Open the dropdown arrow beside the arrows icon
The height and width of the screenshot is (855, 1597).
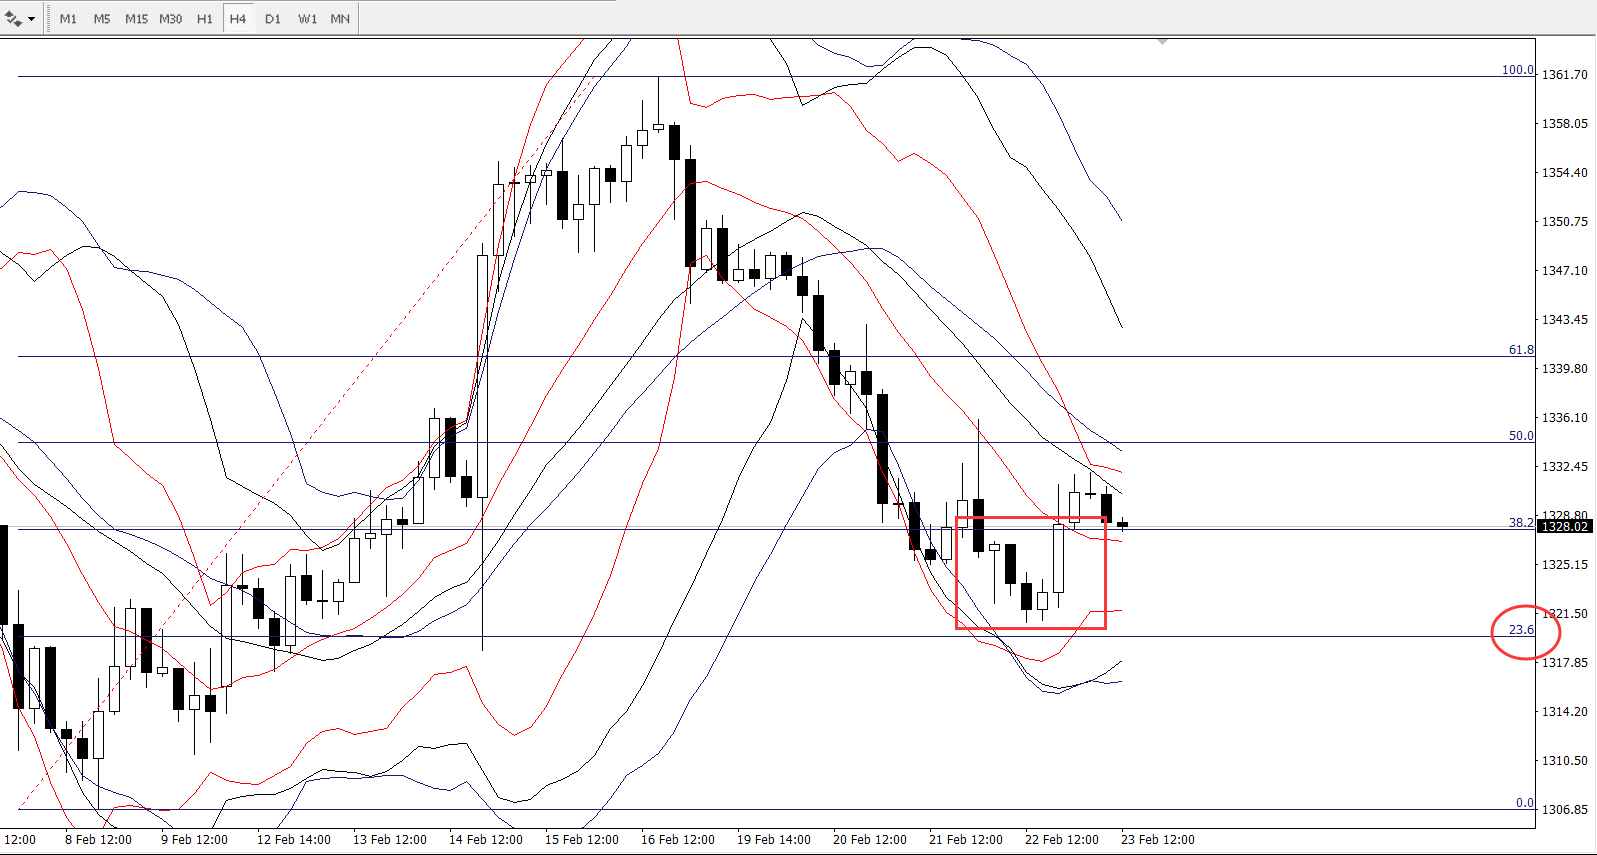point(32,19)
